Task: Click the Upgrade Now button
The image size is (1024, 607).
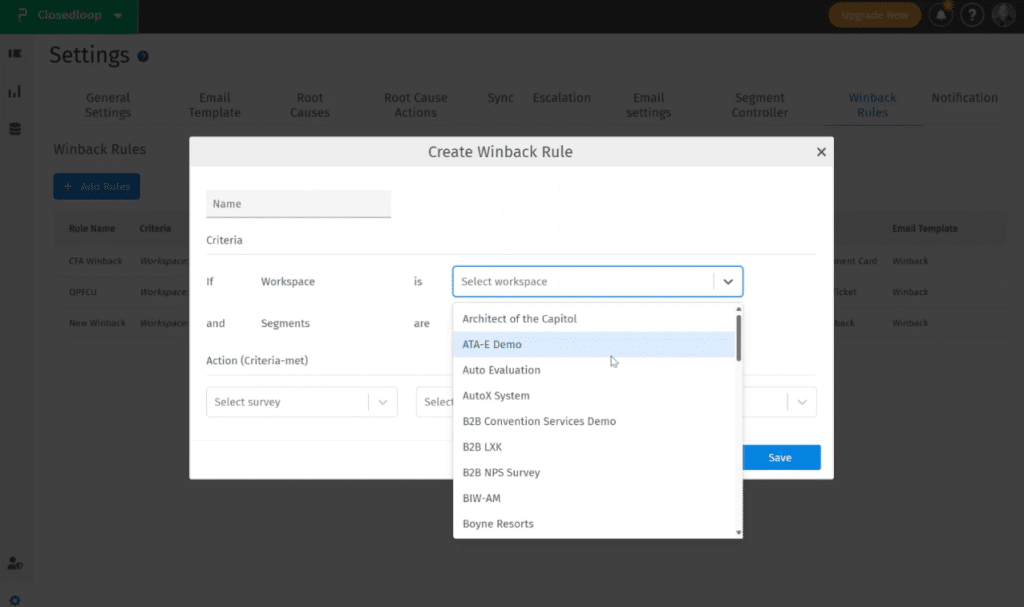Action: pyautogui.click(x=874, y=15)
